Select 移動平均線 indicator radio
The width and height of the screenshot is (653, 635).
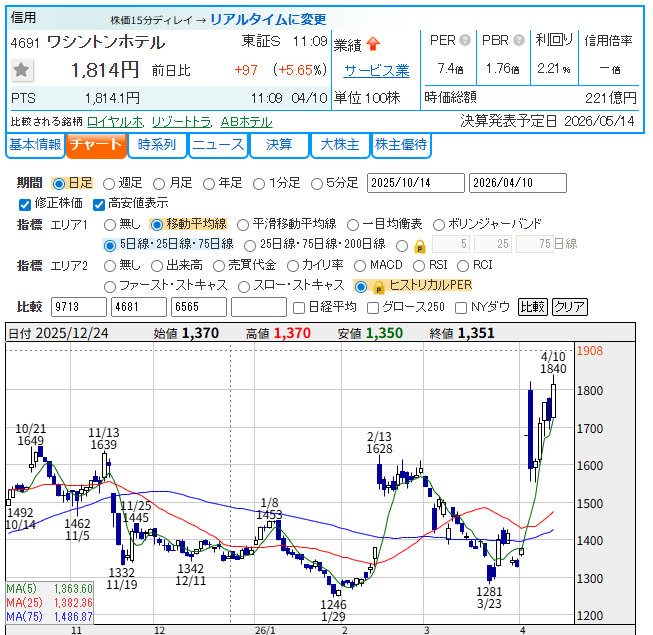(x=157, y=225)
